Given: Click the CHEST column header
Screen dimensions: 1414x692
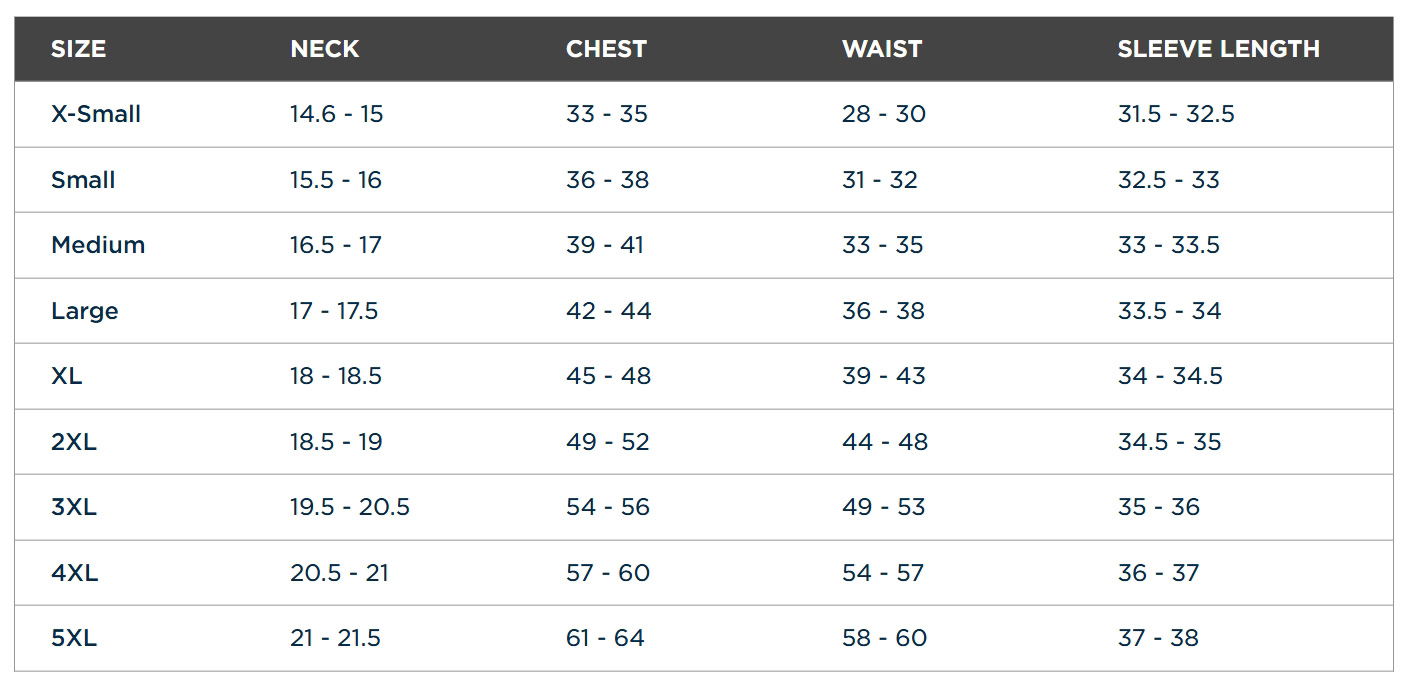Looking at the screenshot, I should coord(606,49).
